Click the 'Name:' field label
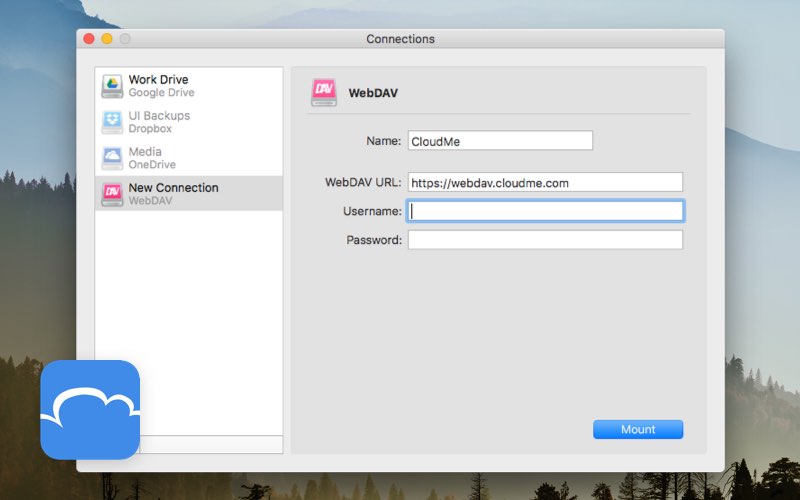800x500 pixels. 384,141
